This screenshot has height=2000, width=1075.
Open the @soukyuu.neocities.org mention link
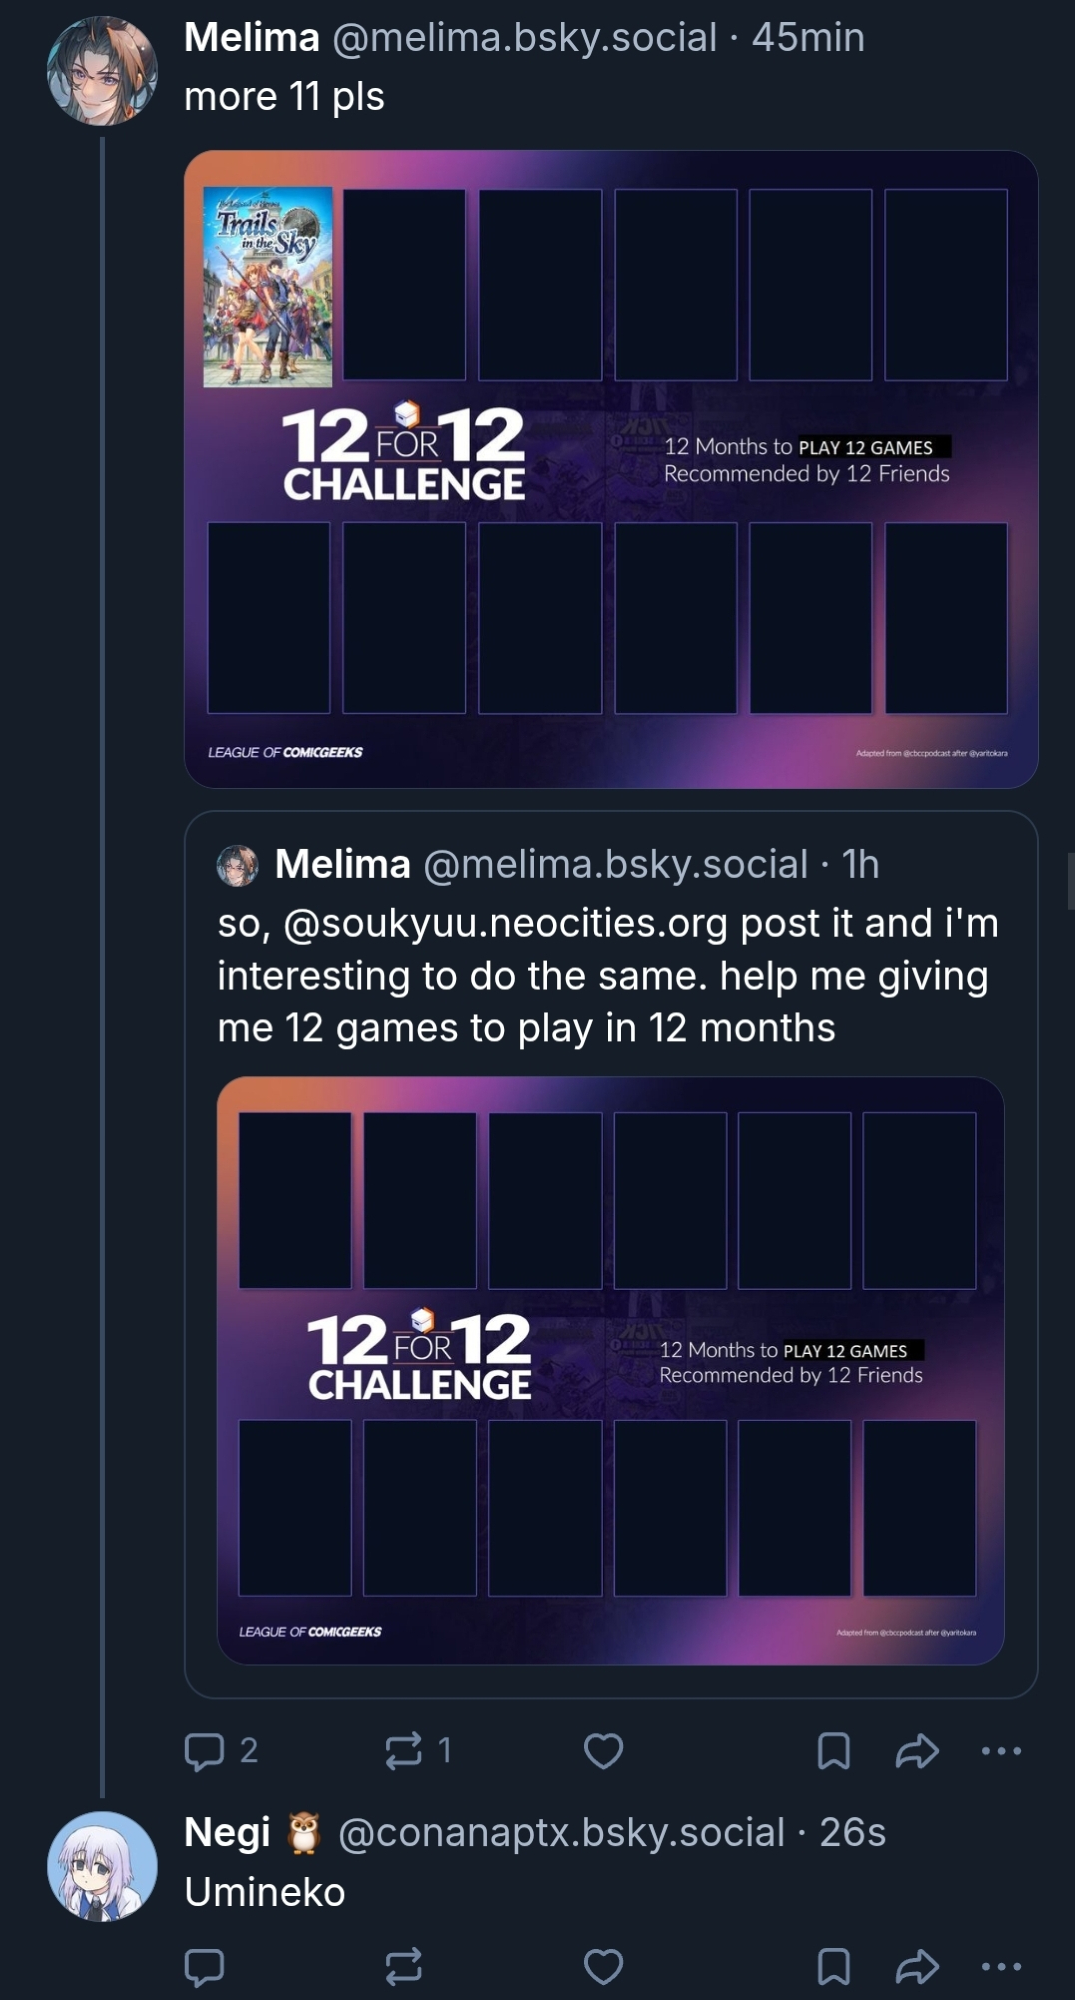505,924
